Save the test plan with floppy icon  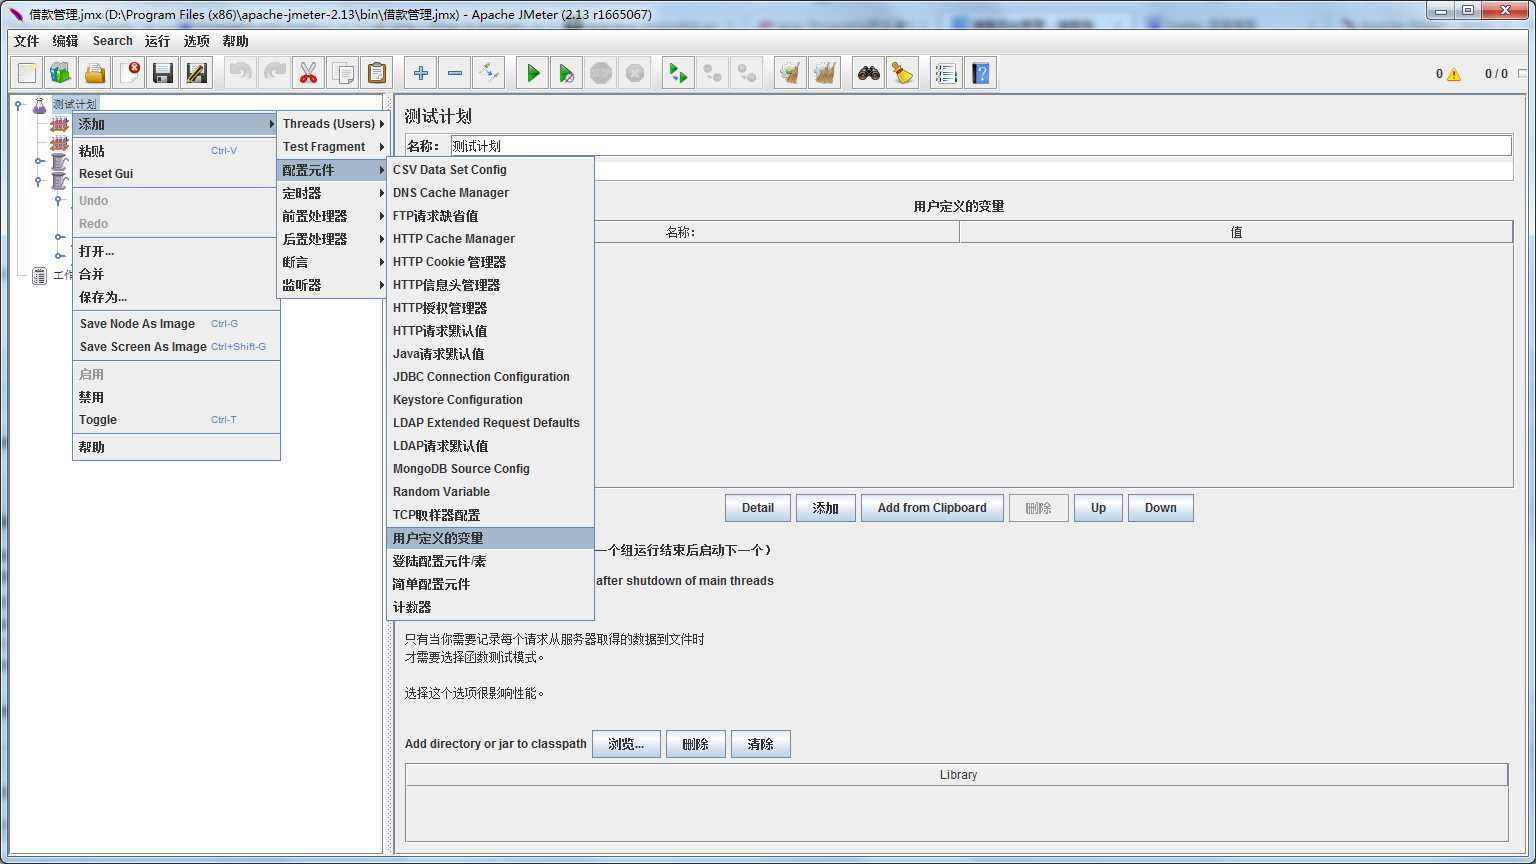coord(163,73)
